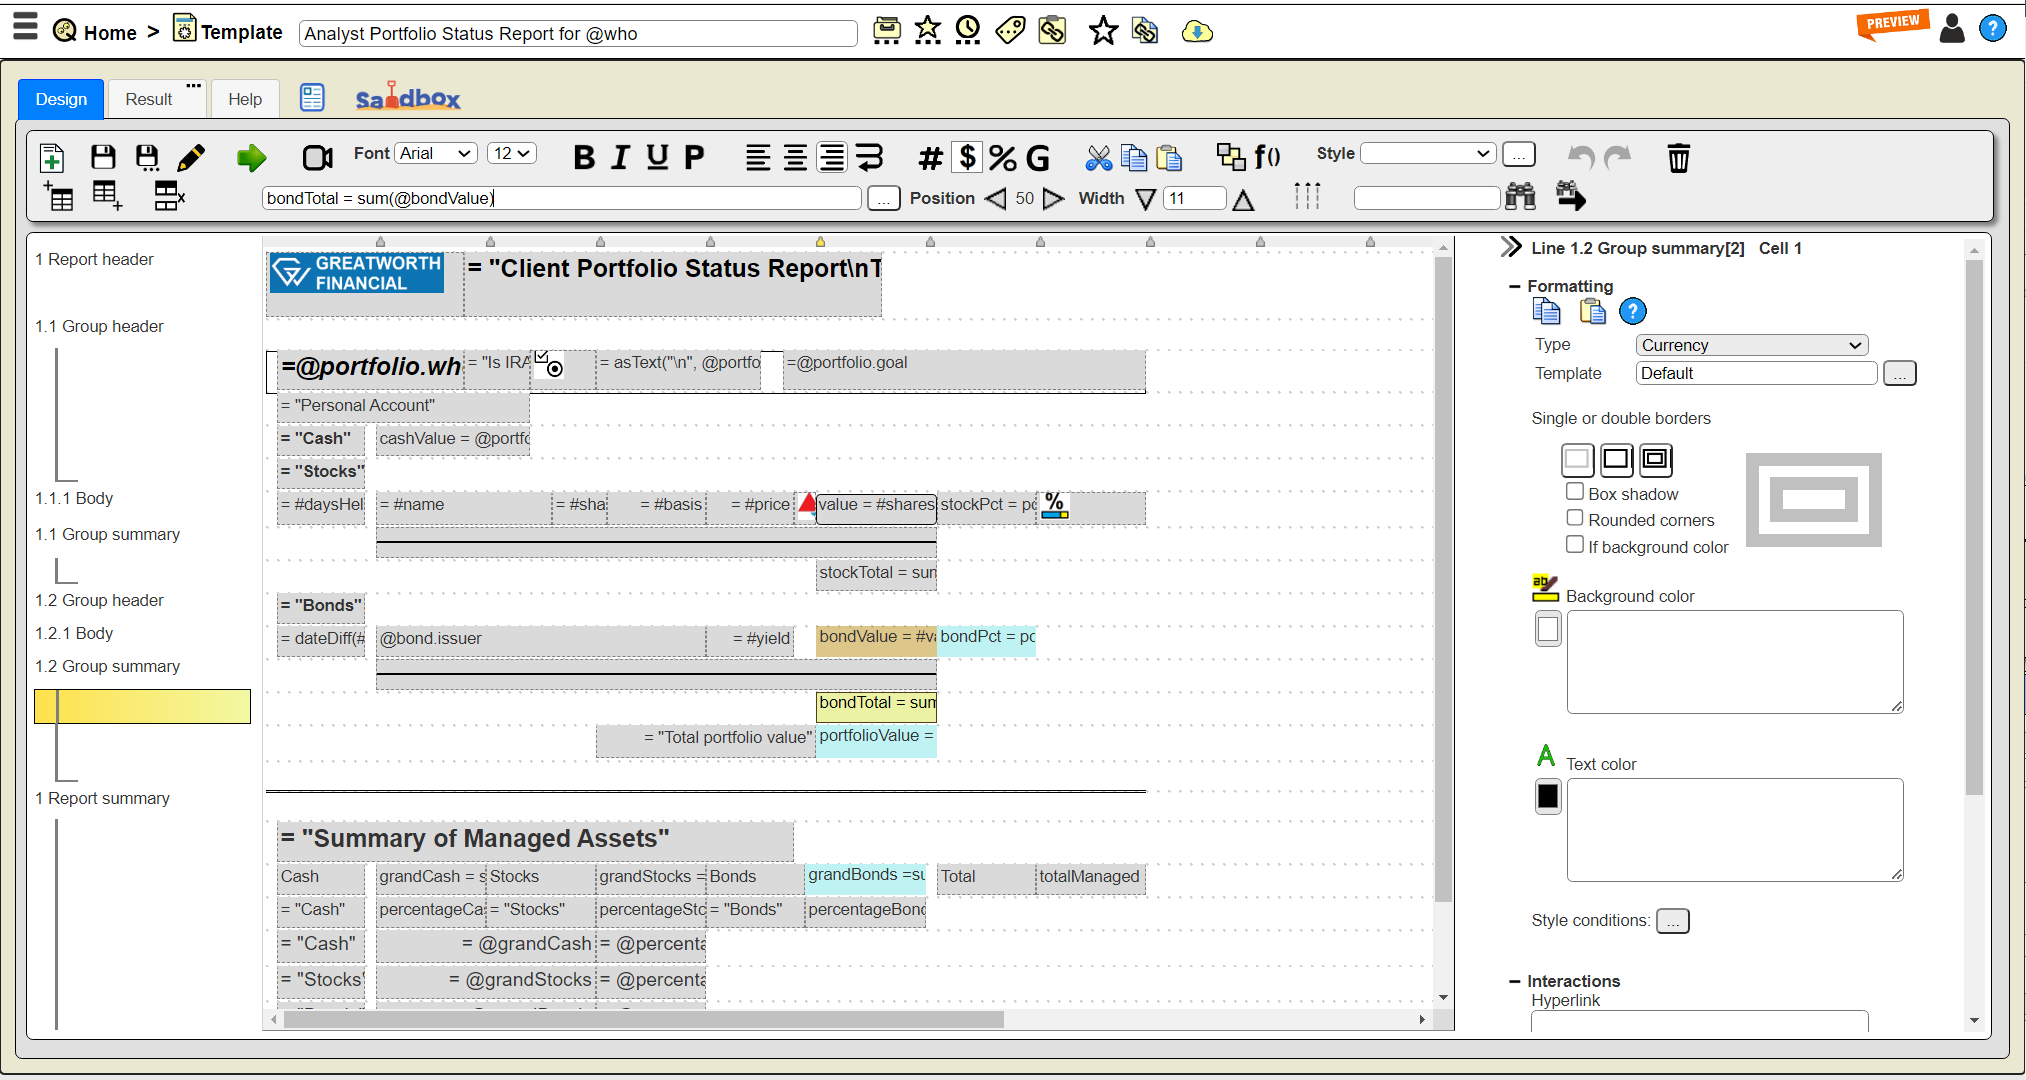Open the Sandbox tab
The height and width of the screenshot is (1080, 2026).
(408, 98)
